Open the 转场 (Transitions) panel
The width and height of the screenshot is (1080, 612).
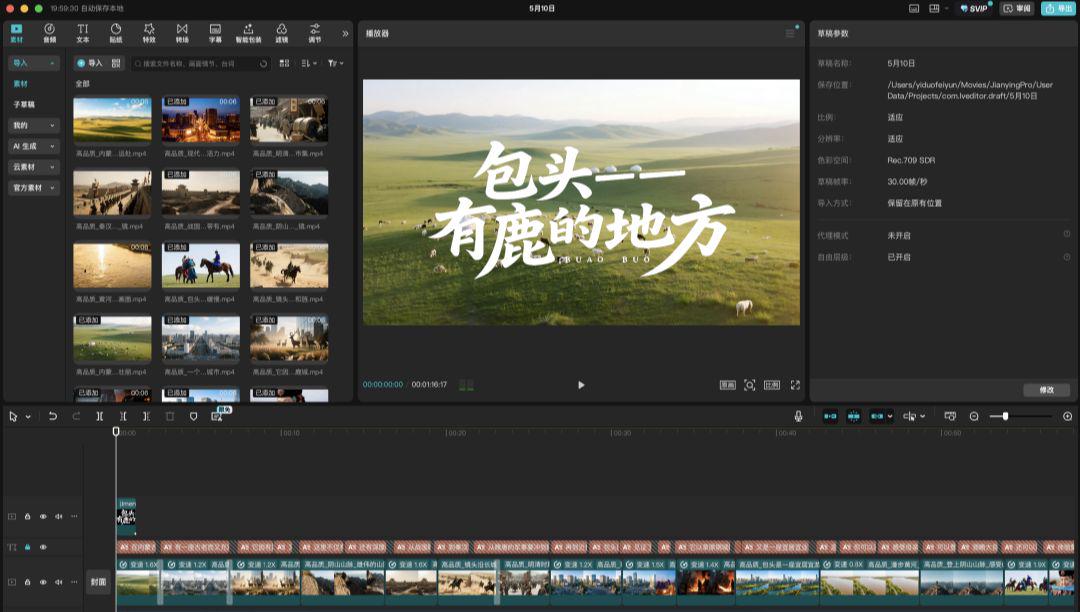(182, 33)
